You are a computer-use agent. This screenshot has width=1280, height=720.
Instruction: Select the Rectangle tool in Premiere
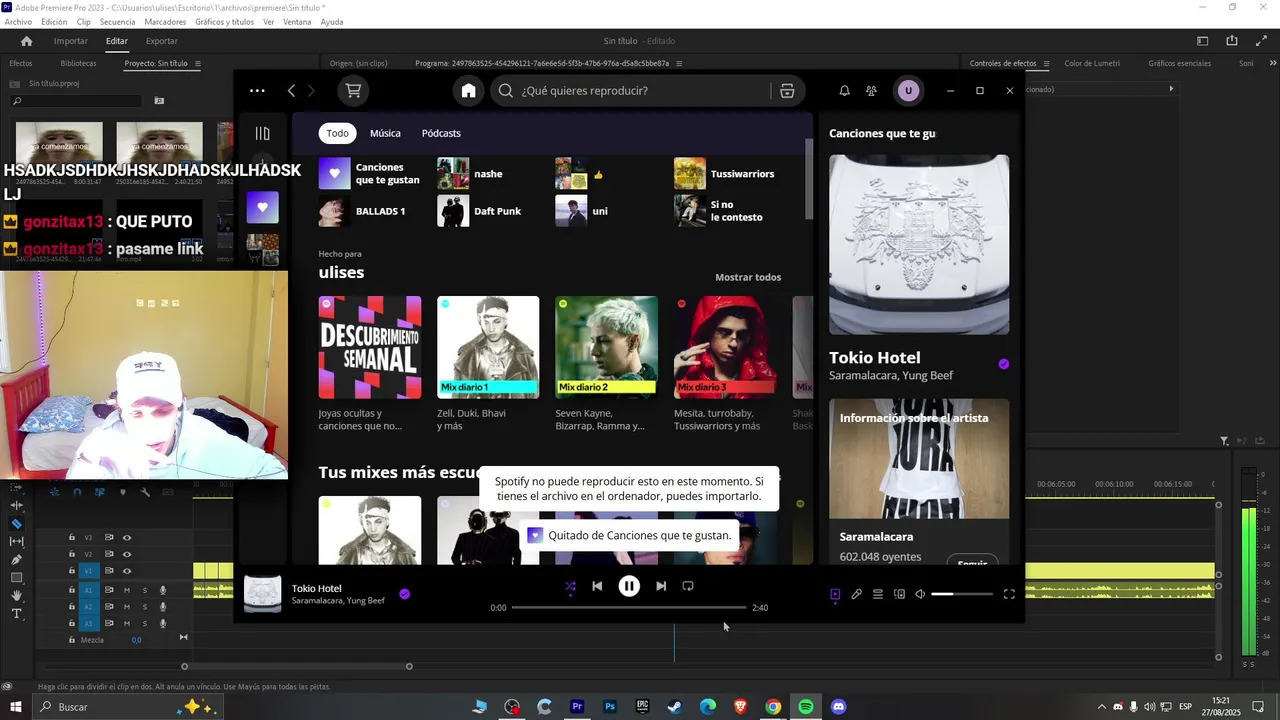pos(16,577)
